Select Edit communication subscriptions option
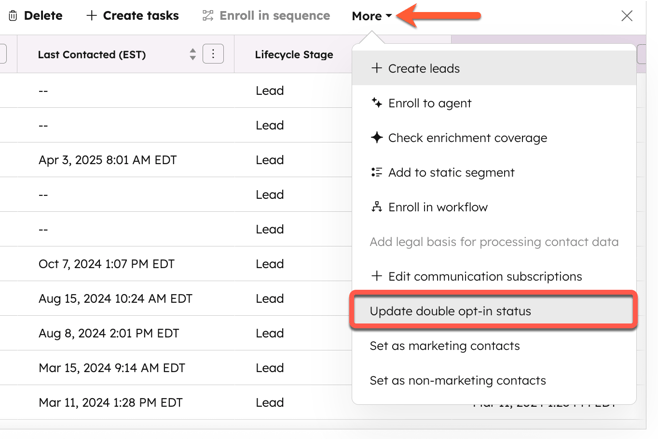This screenshot has width=658, height=439. point(484,276)
